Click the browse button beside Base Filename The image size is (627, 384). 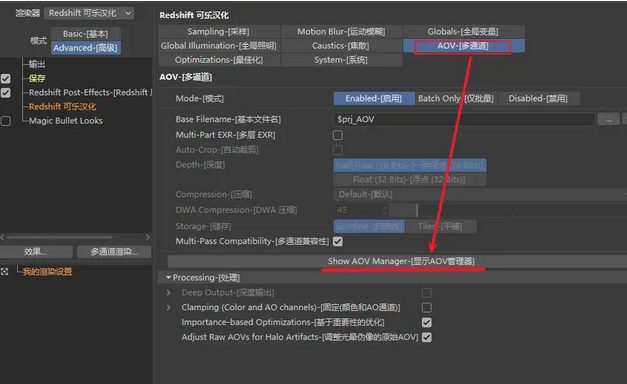pyautogui.click(x=608, y=119)
